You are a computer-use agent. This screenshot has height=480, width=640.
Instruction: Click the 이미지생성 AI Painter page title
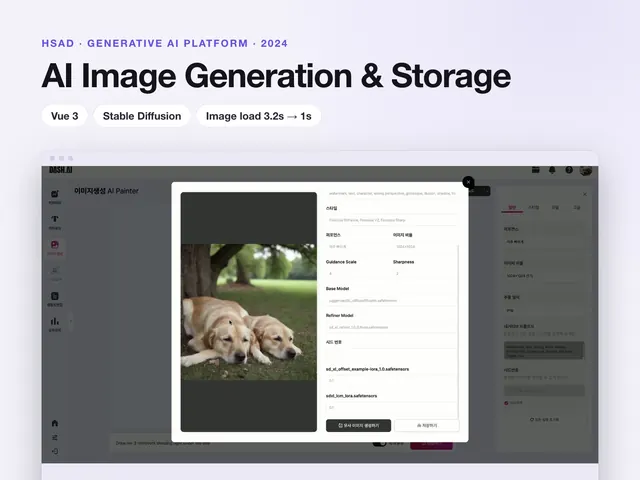[106, 191]
